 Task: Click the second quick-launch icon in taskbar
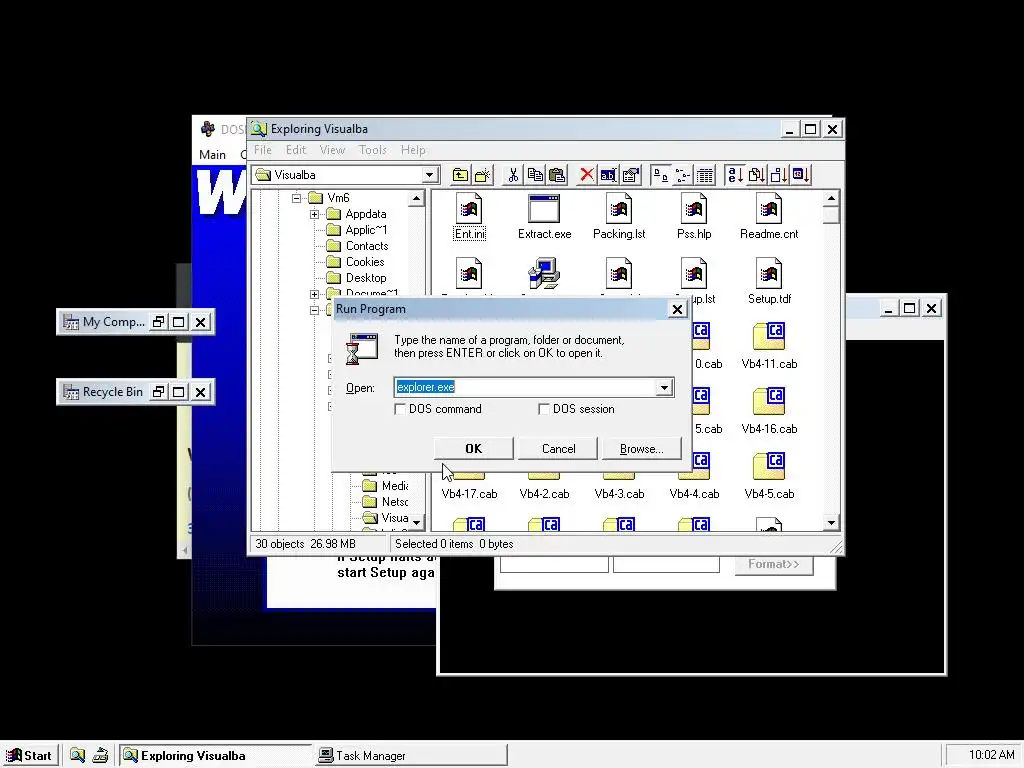(x=100, y=756)
